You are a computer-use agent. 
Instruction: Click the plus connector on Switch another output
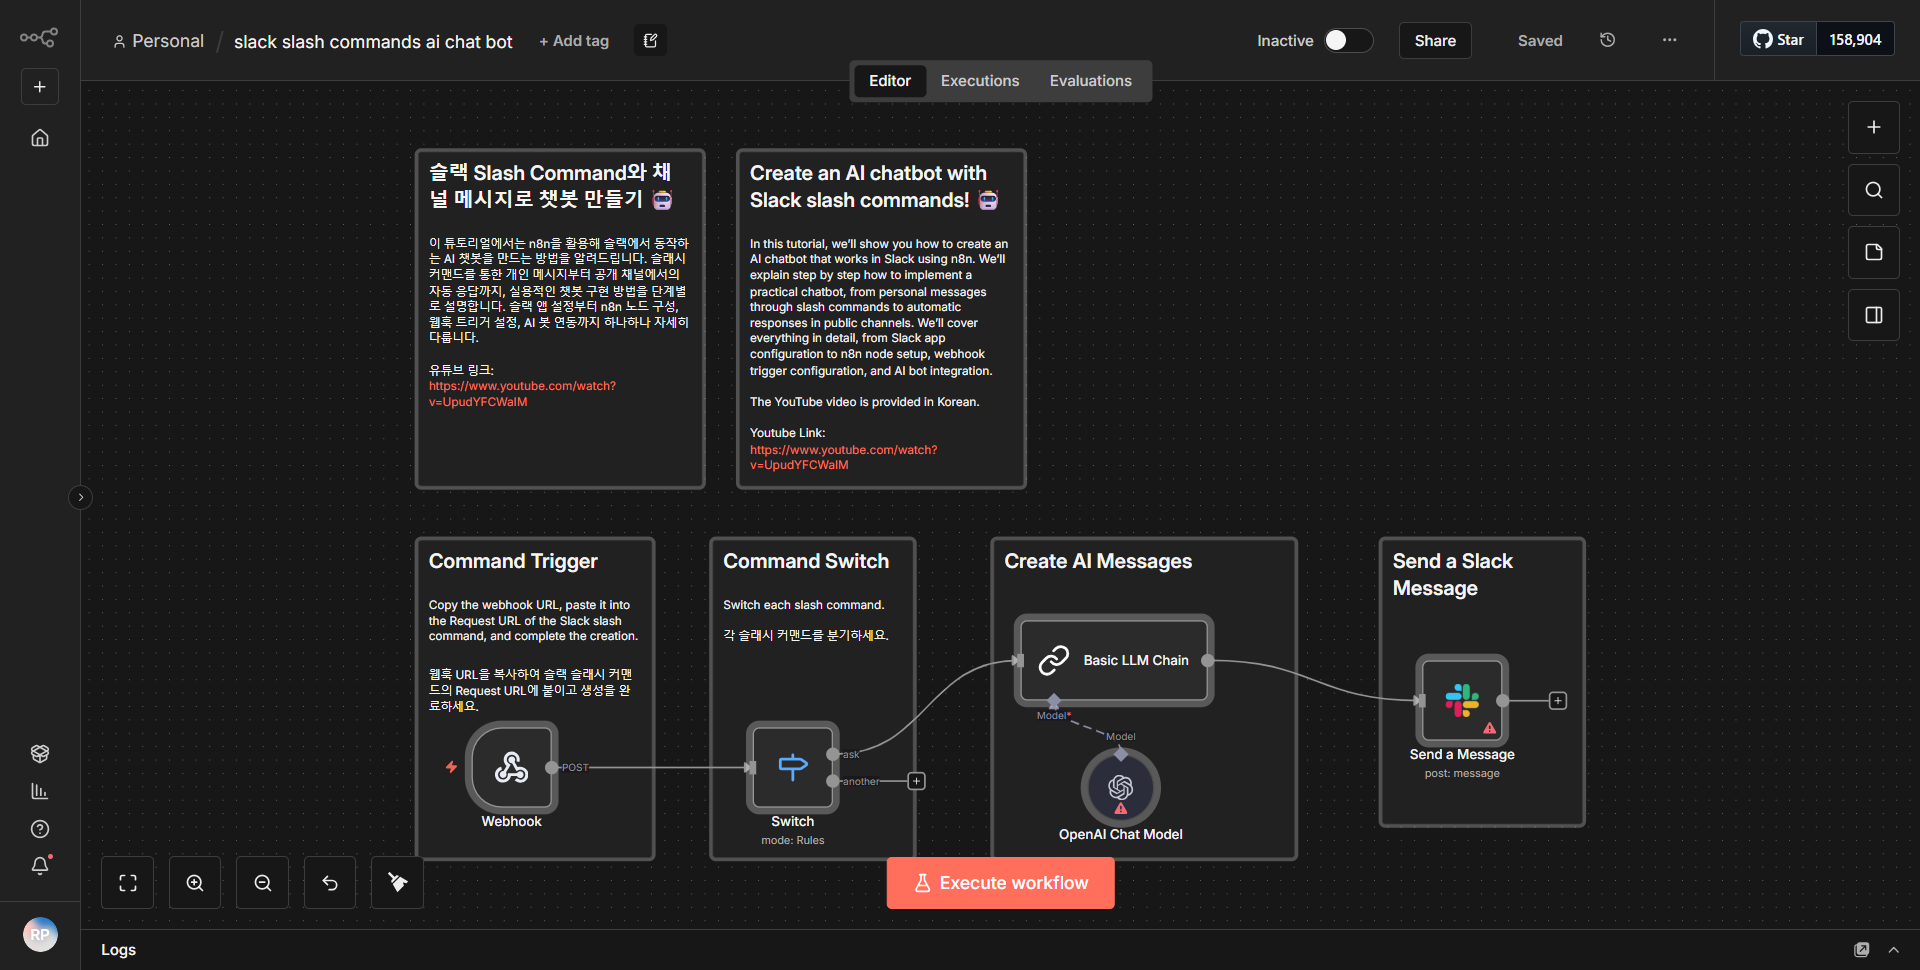coord(916,781)
